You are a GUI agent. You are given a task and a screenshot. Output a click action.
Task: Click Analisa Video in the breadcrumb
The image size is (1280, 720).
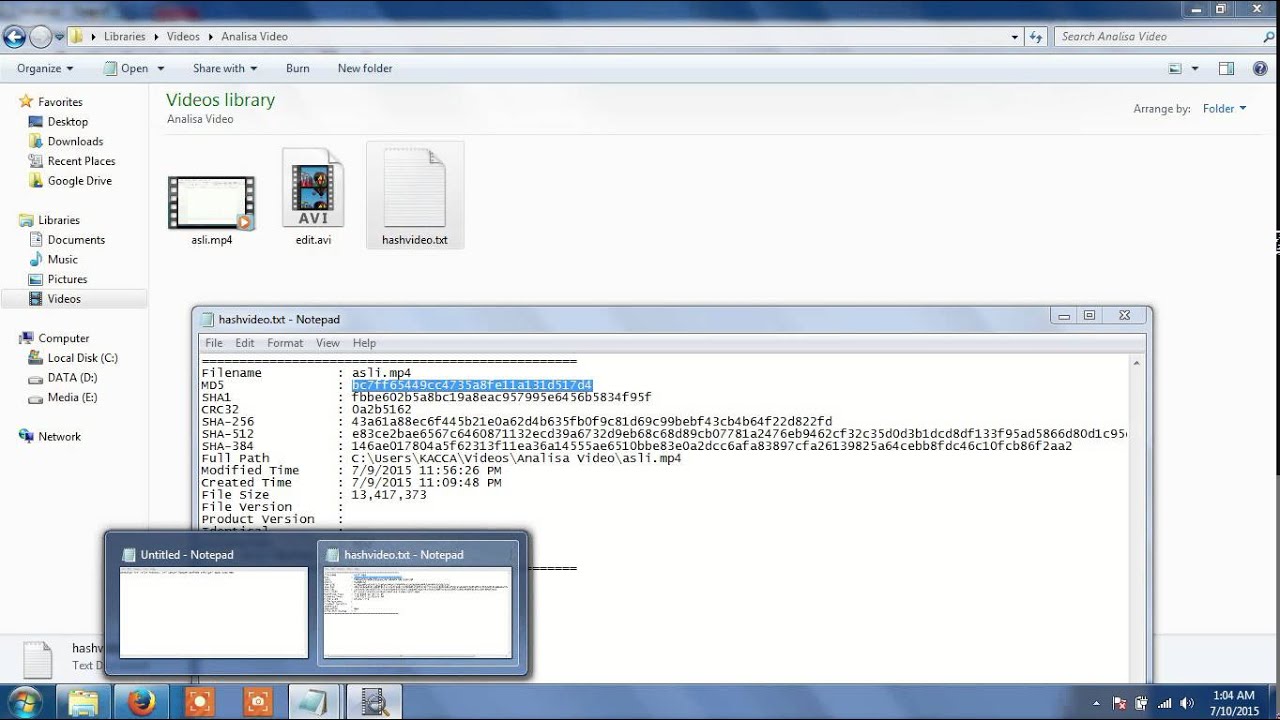pos(254,37)
